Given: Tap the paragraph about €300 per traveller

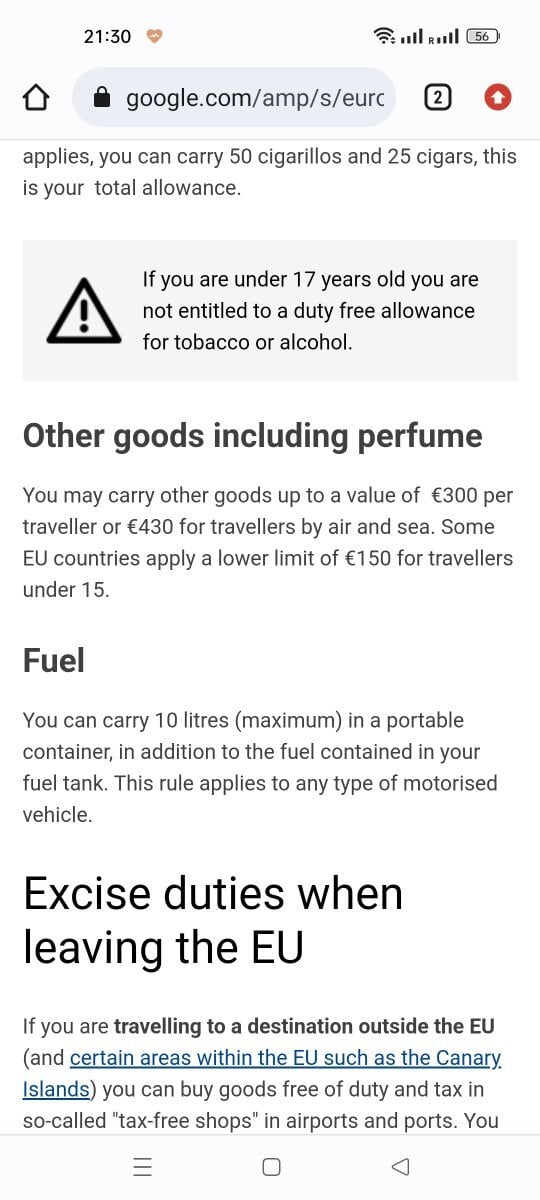Looking at the screenshot, I should pos(268,542).
